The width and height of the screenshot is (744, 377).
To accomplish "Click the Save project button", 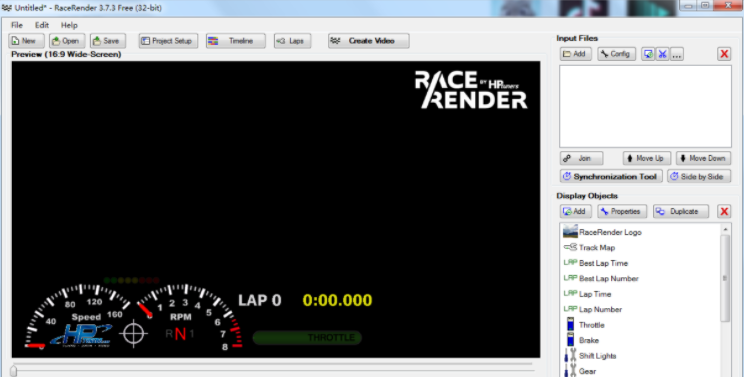I will 108,41.
